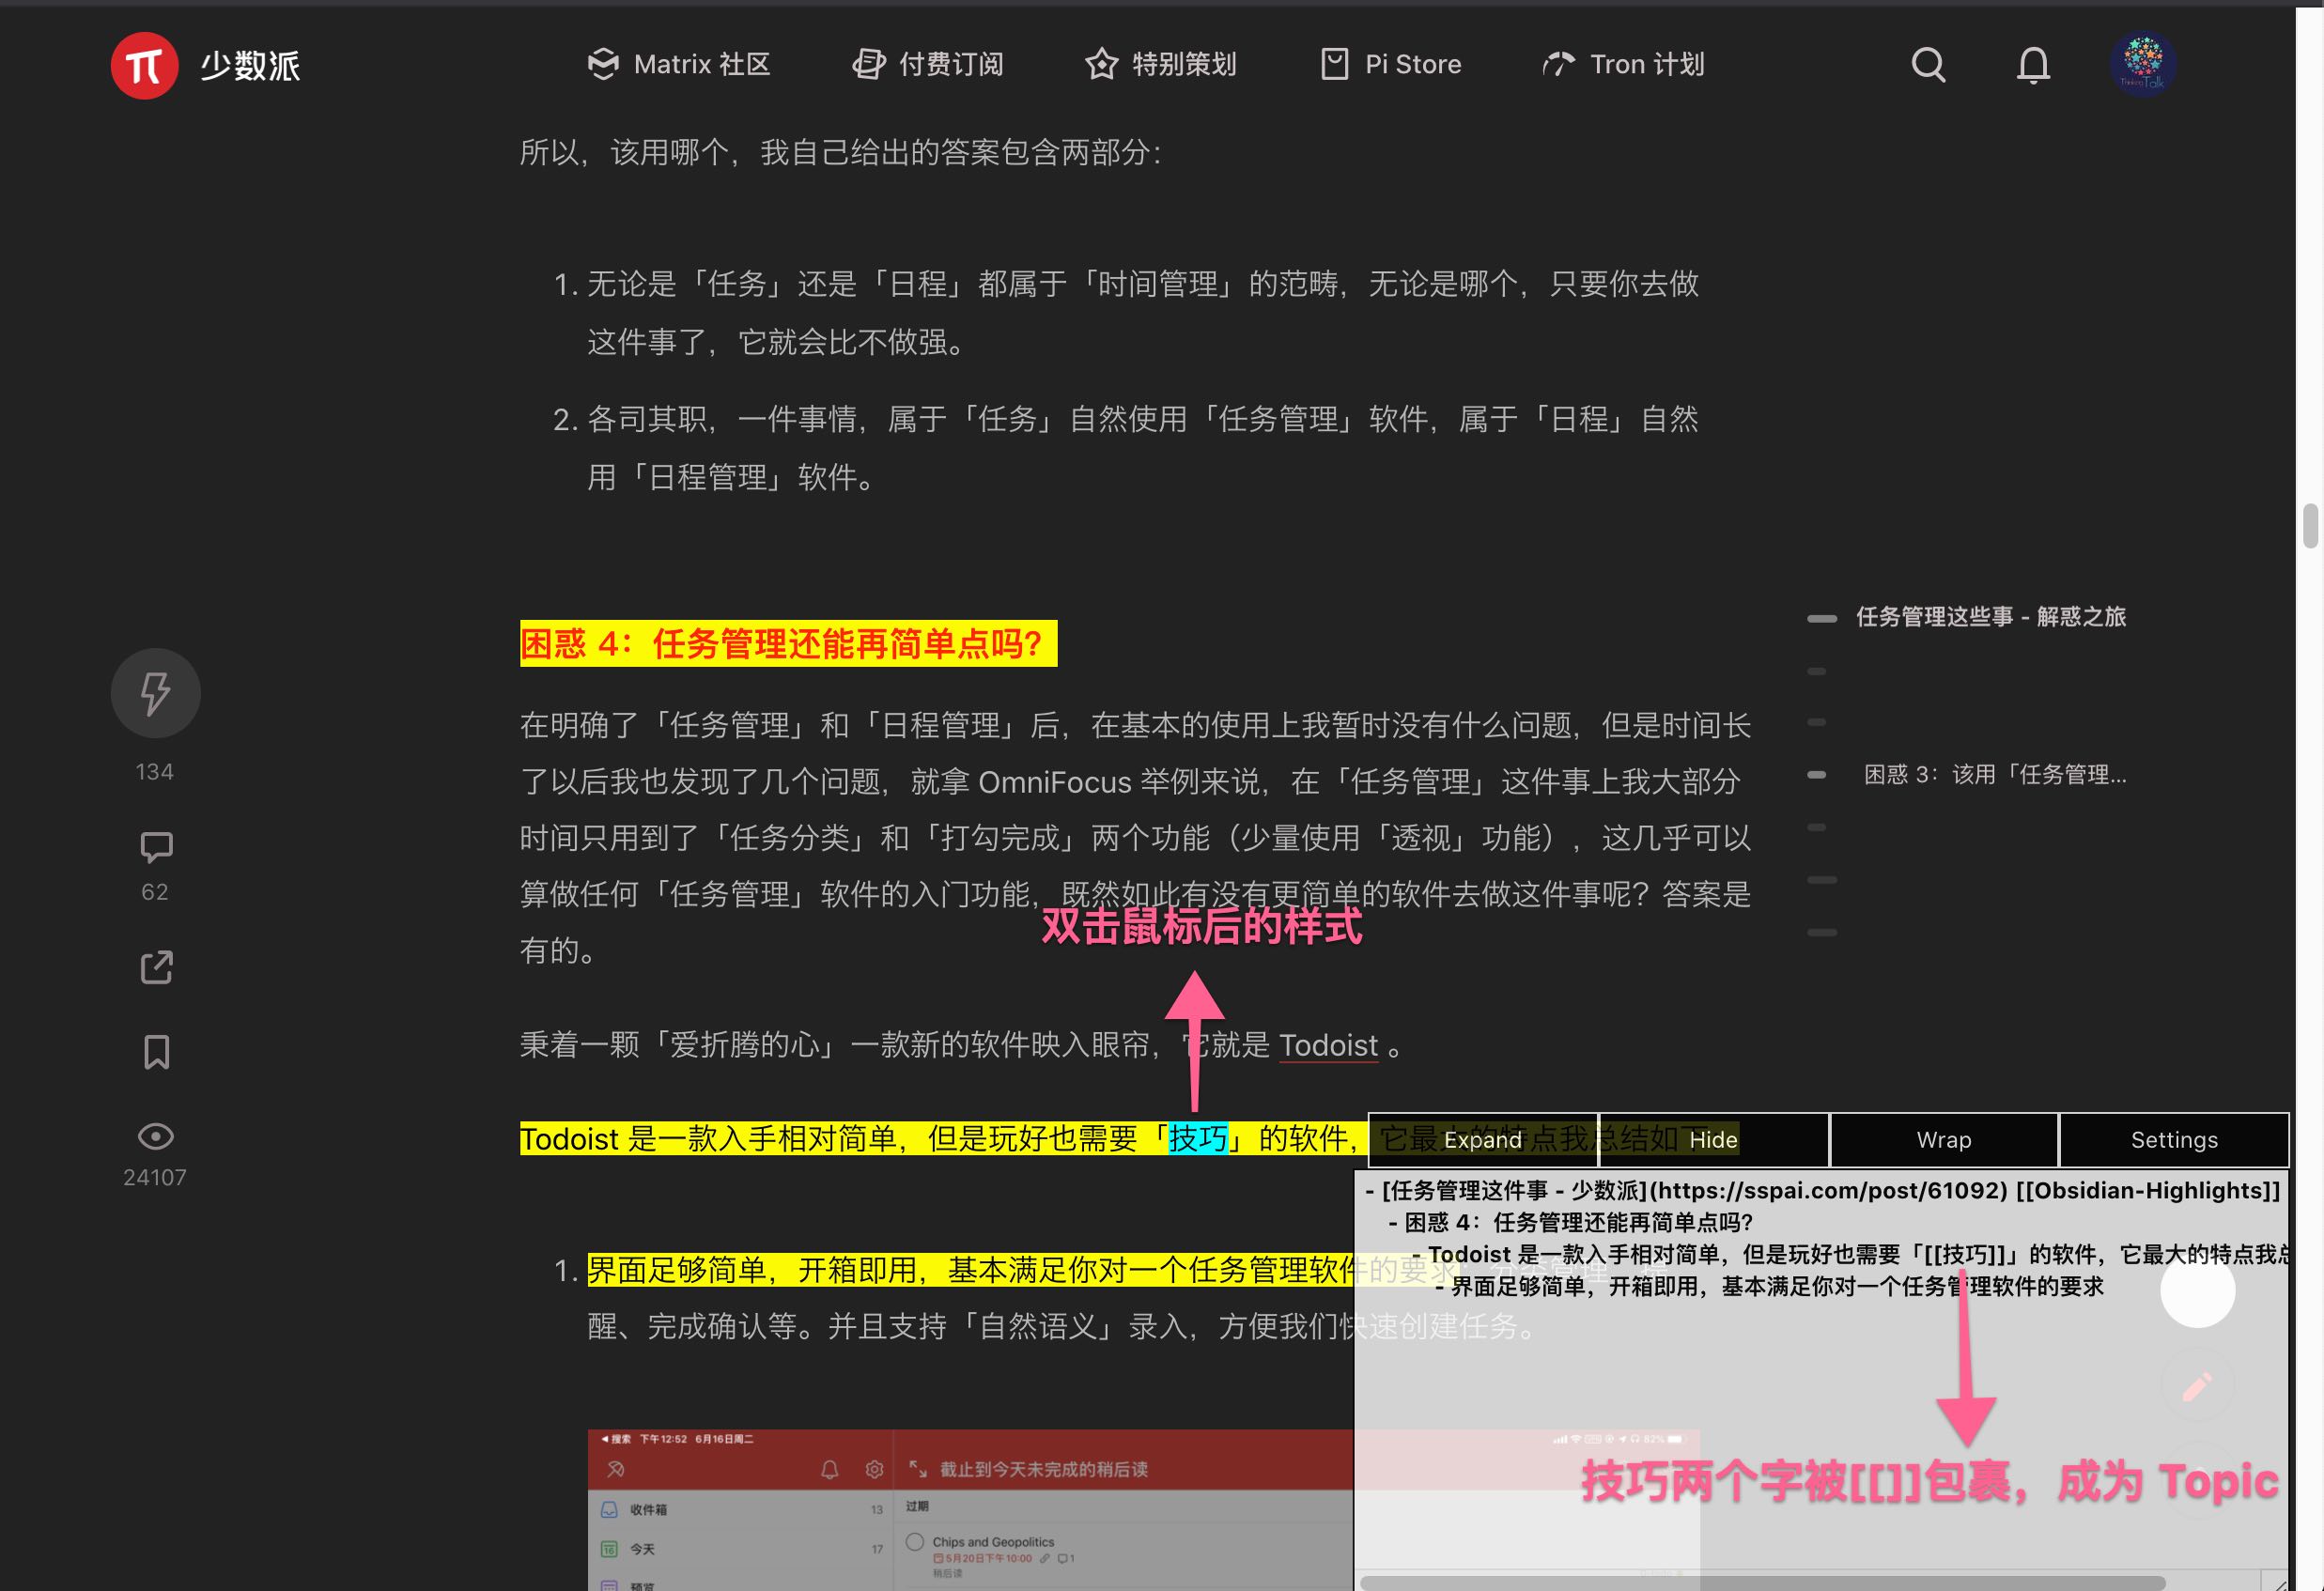Click the Expand button in highlights panel
This screenshot has width=2324, height=1591.
click(1482, 1140)
